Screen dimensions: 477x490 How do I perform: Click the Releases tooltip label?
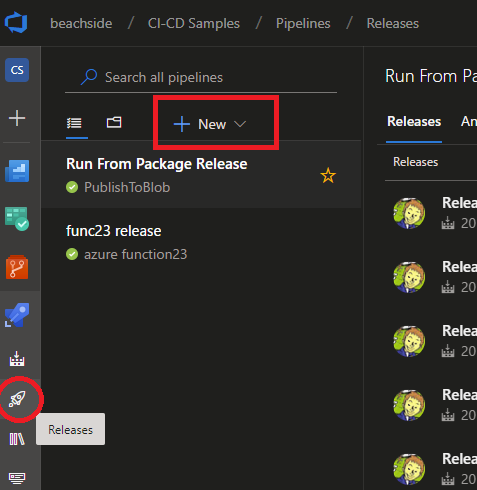[71, 429]
